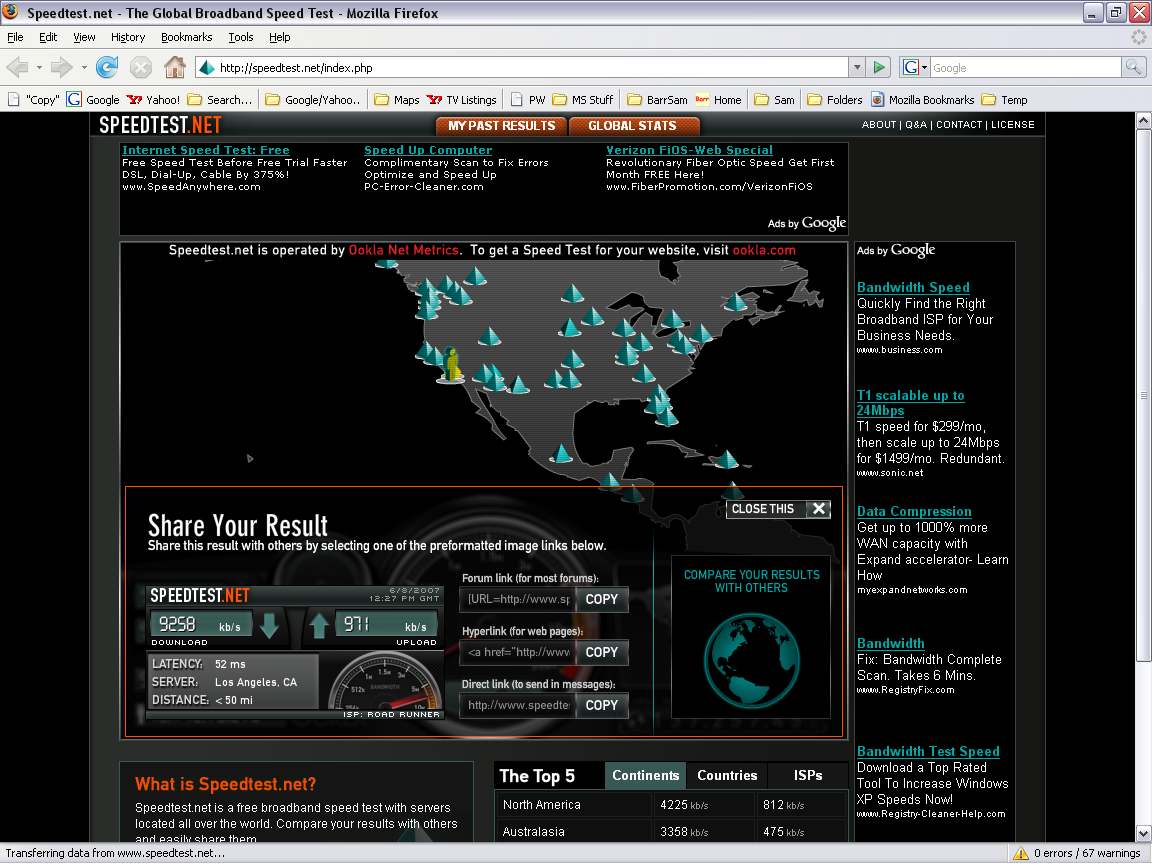This screenshot has width=1152, height=864.
Task: Copy the Hyperlink for web pages
Action: tap(602, 652)
